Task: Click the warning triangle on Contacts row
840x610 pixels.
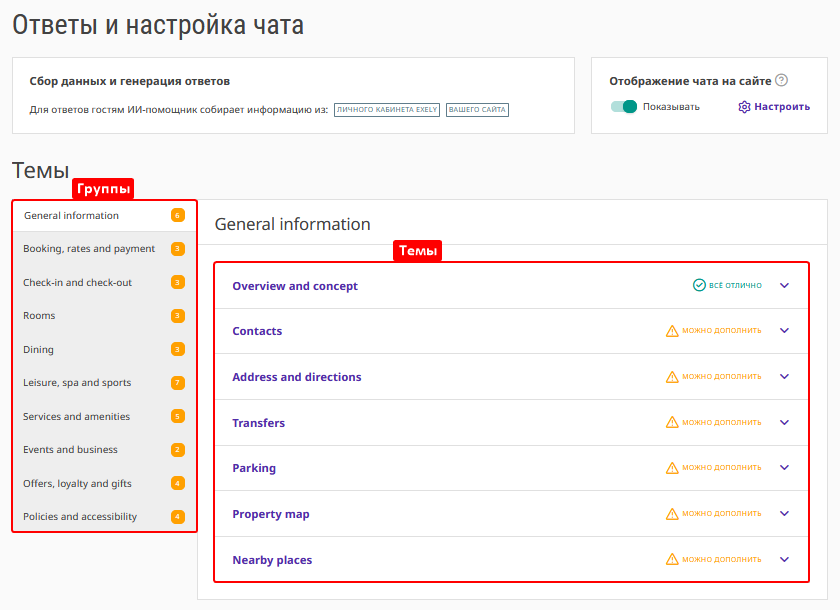Action: 672,331
